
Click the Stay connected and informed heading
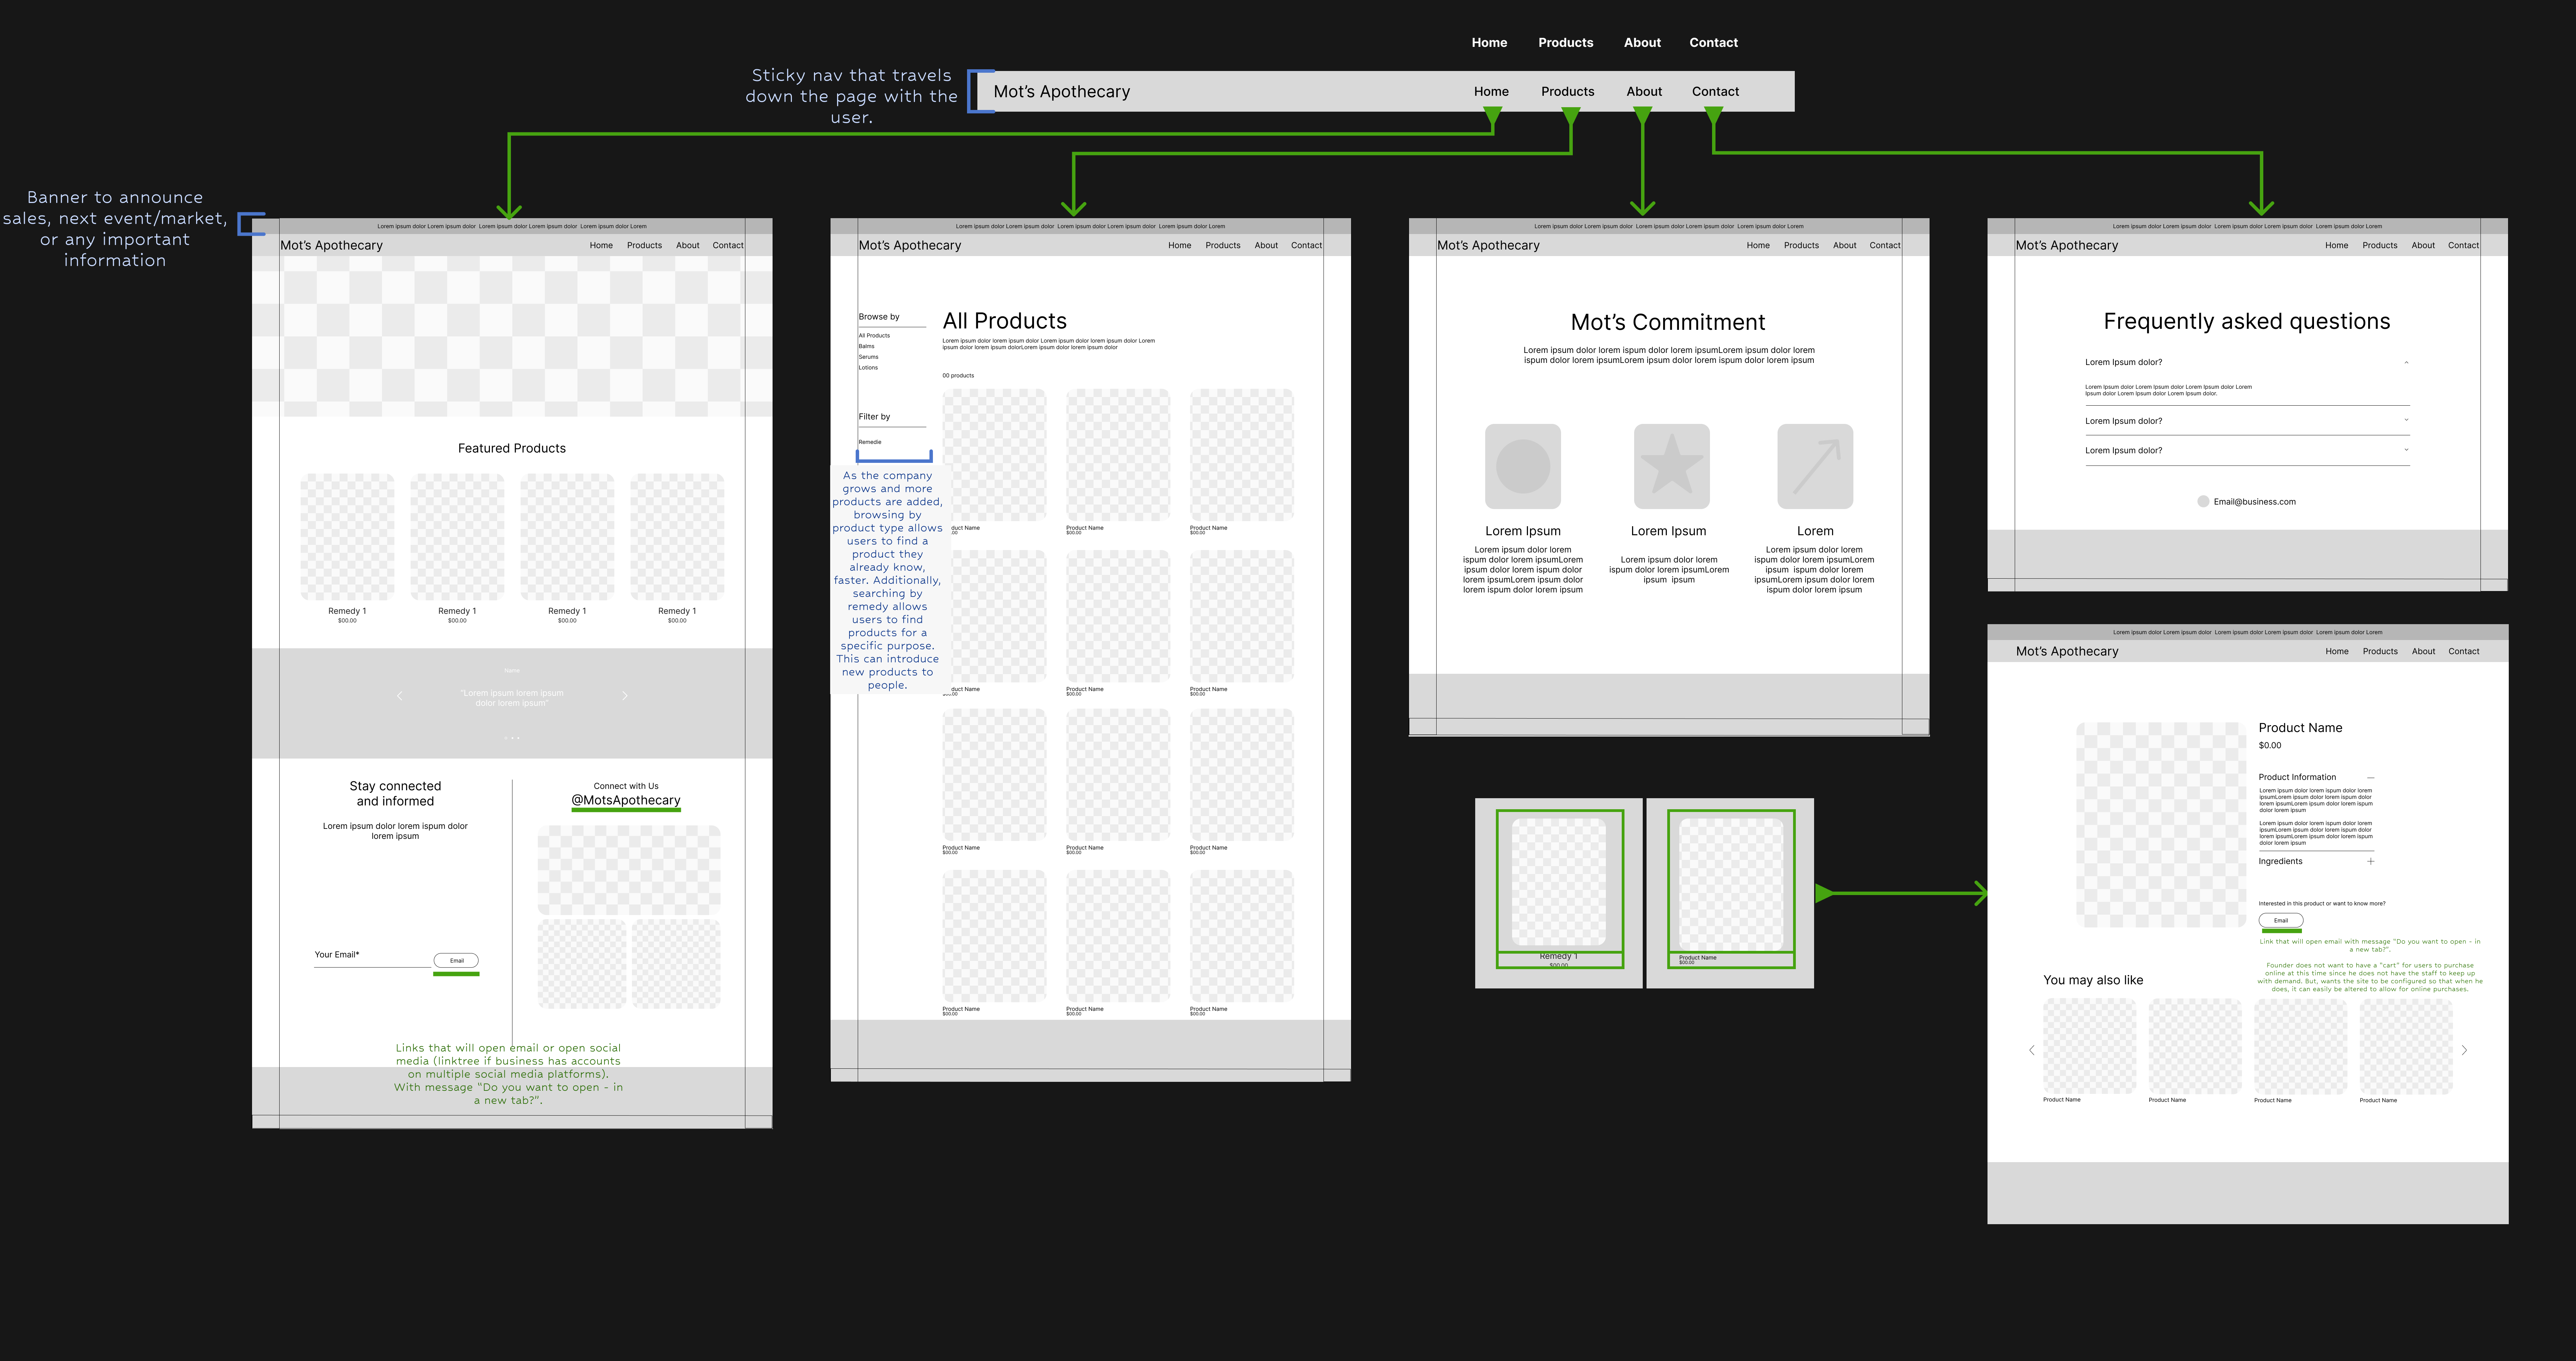(x=395, y=794)
